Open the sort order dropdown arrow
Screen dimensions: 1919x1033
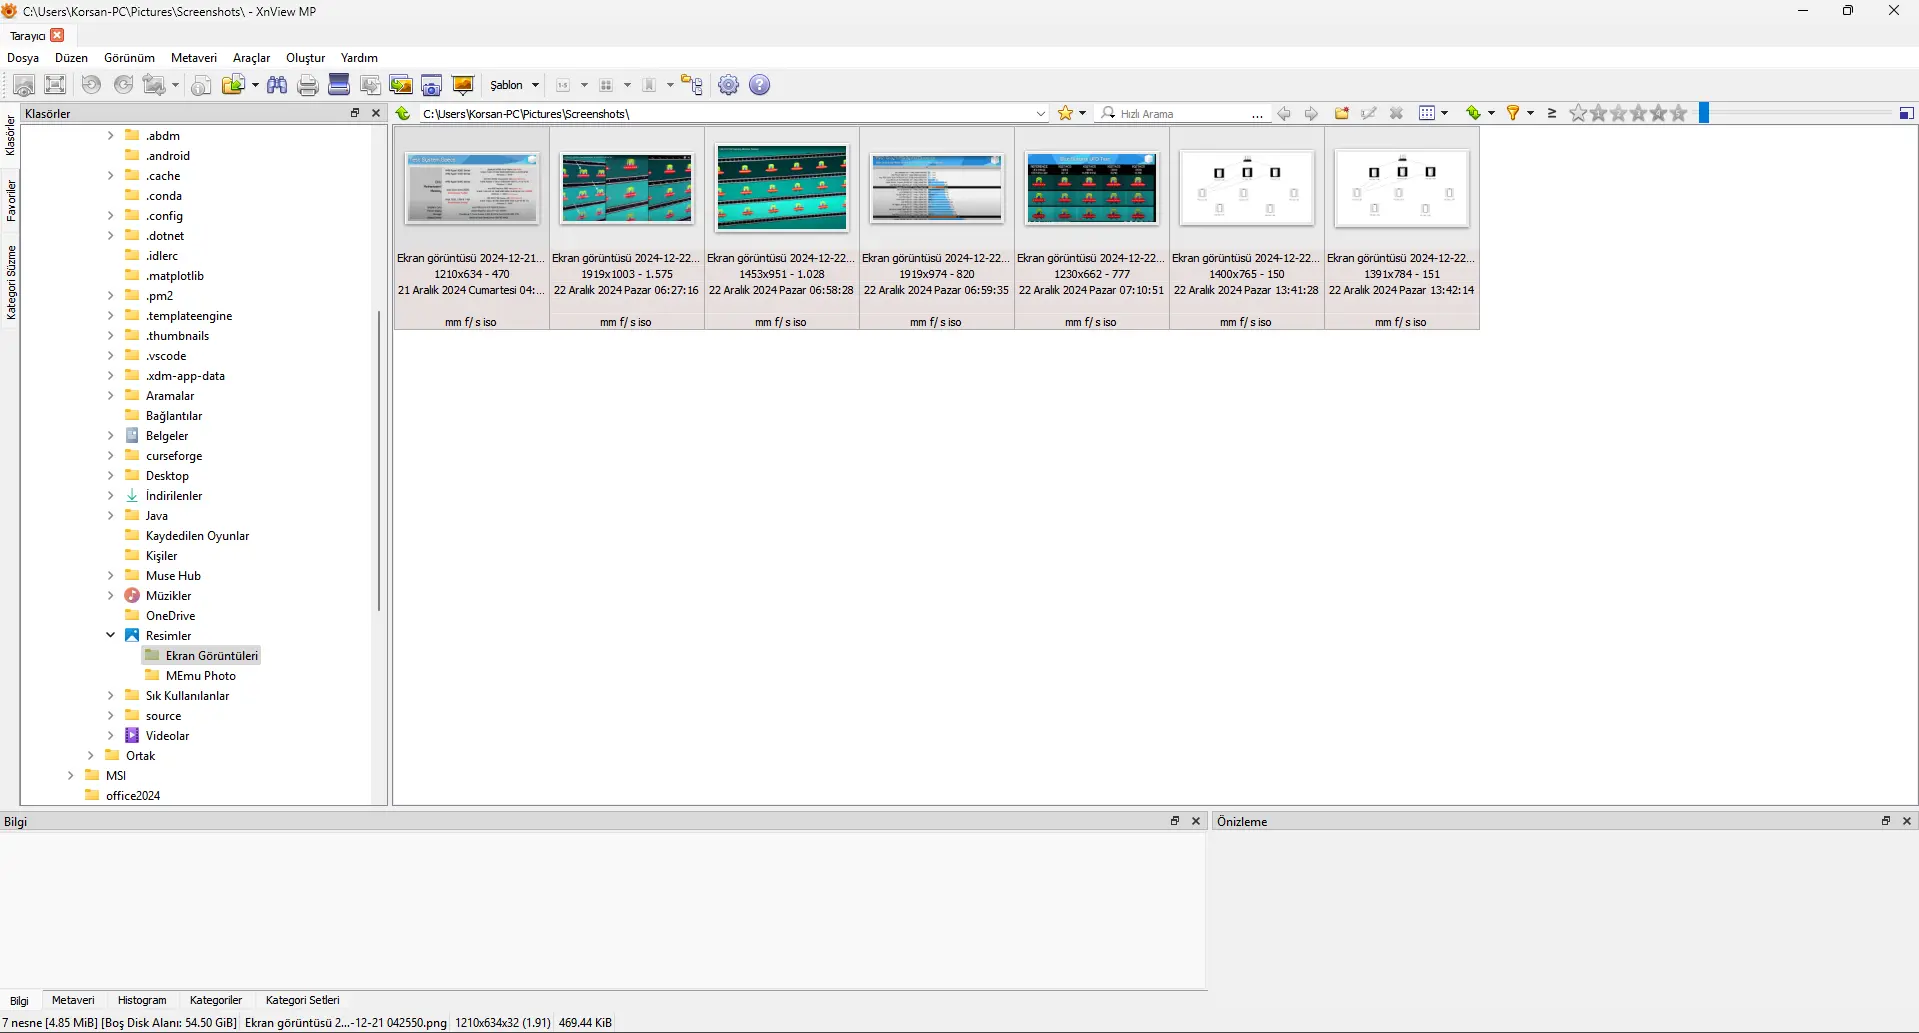[1491, 113]
